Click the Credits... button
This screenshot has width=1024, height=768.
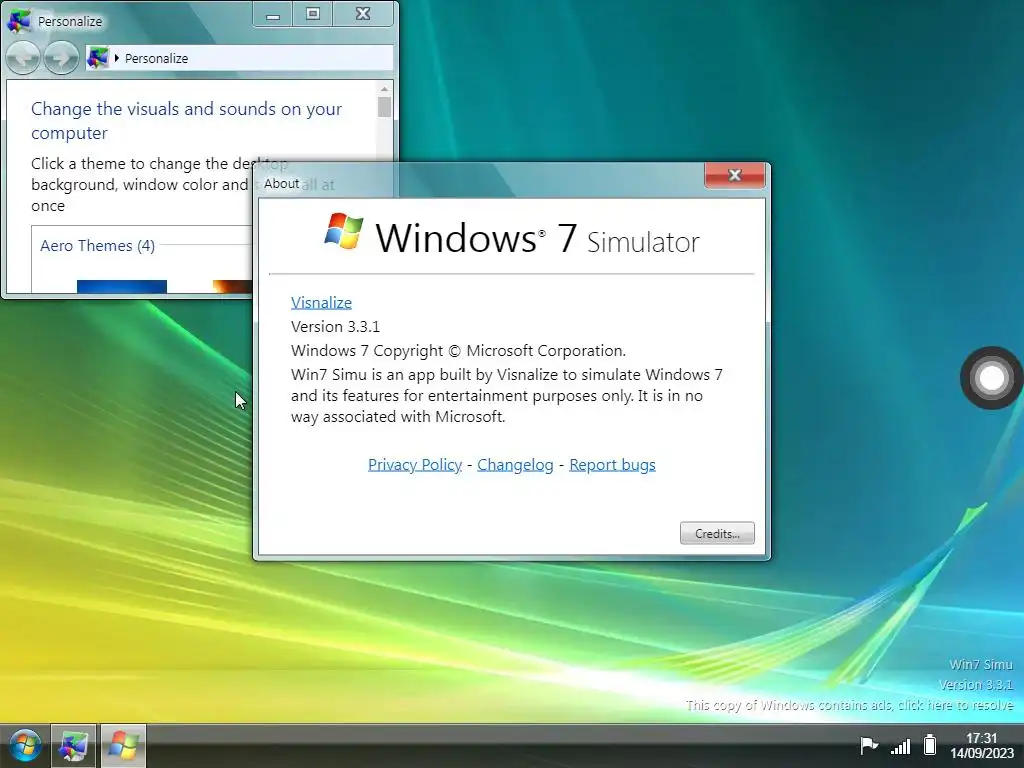coord(717,534)
